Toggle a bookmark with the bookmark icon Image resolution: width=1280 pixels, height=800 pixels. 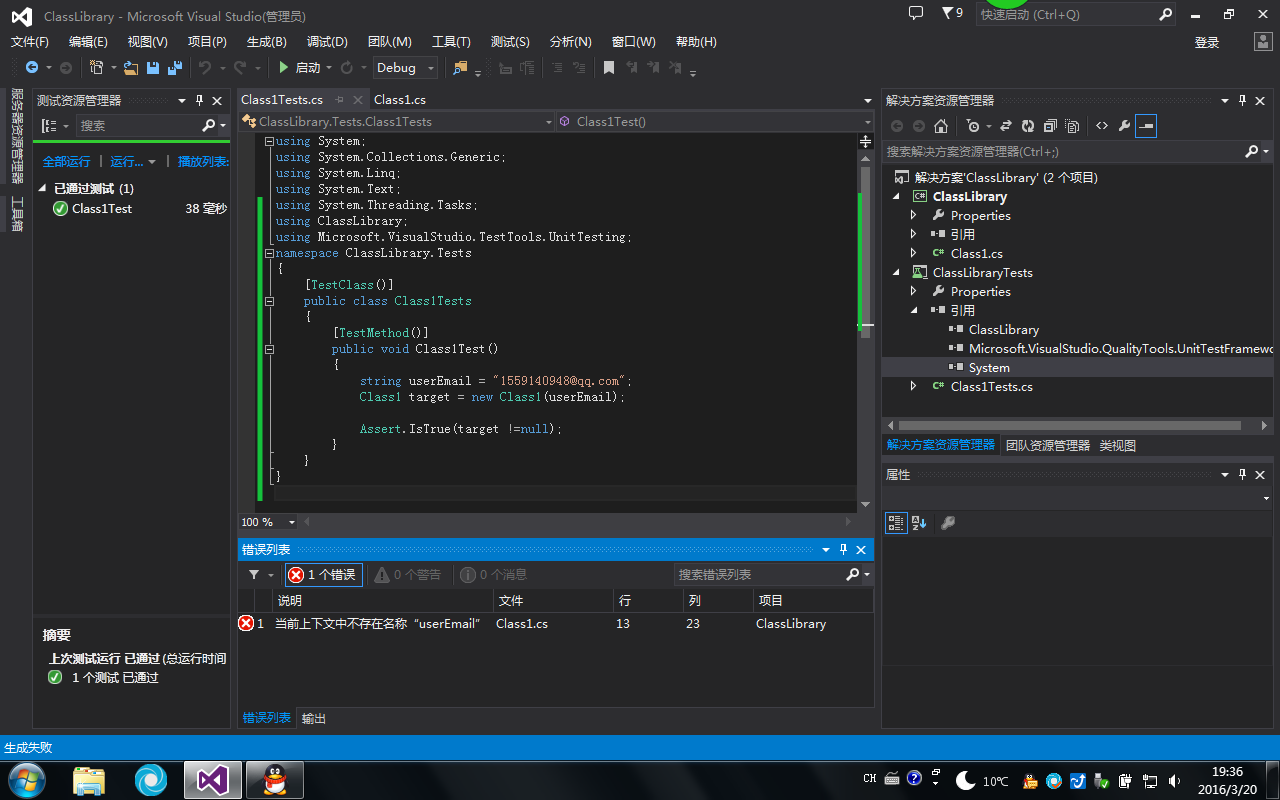pyautogui.click(x=608, y=68)
